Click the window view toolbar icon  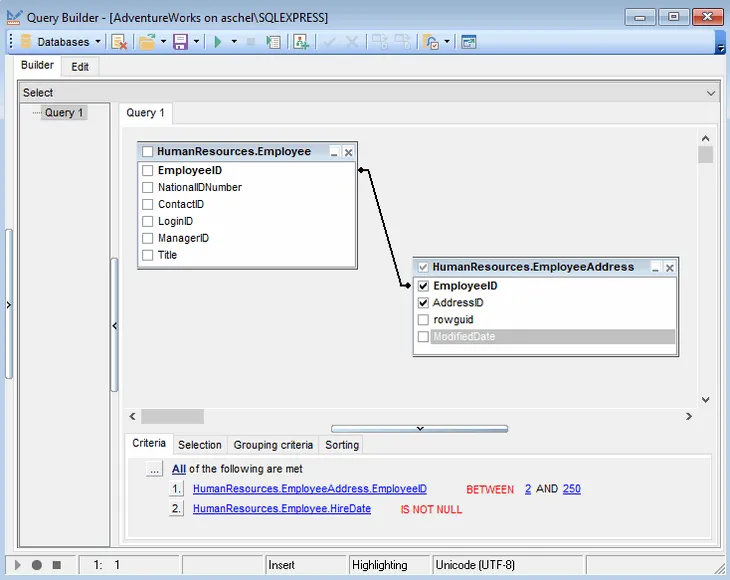point(468,42)
